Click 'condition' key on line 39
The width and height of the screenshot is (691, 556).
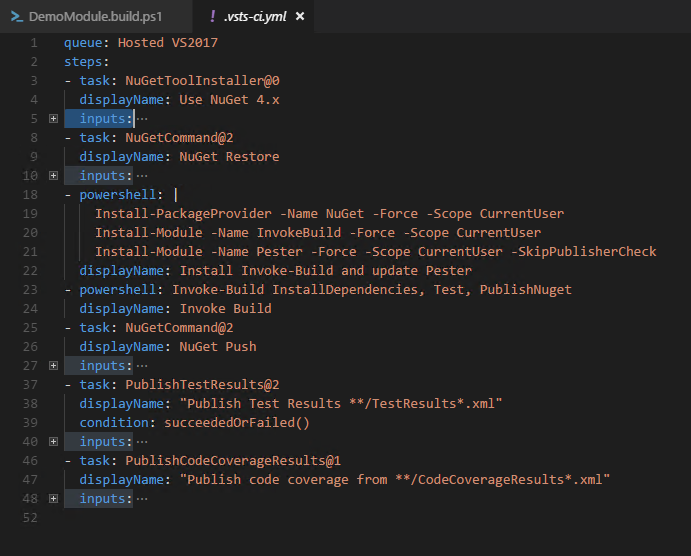[114, 423]
